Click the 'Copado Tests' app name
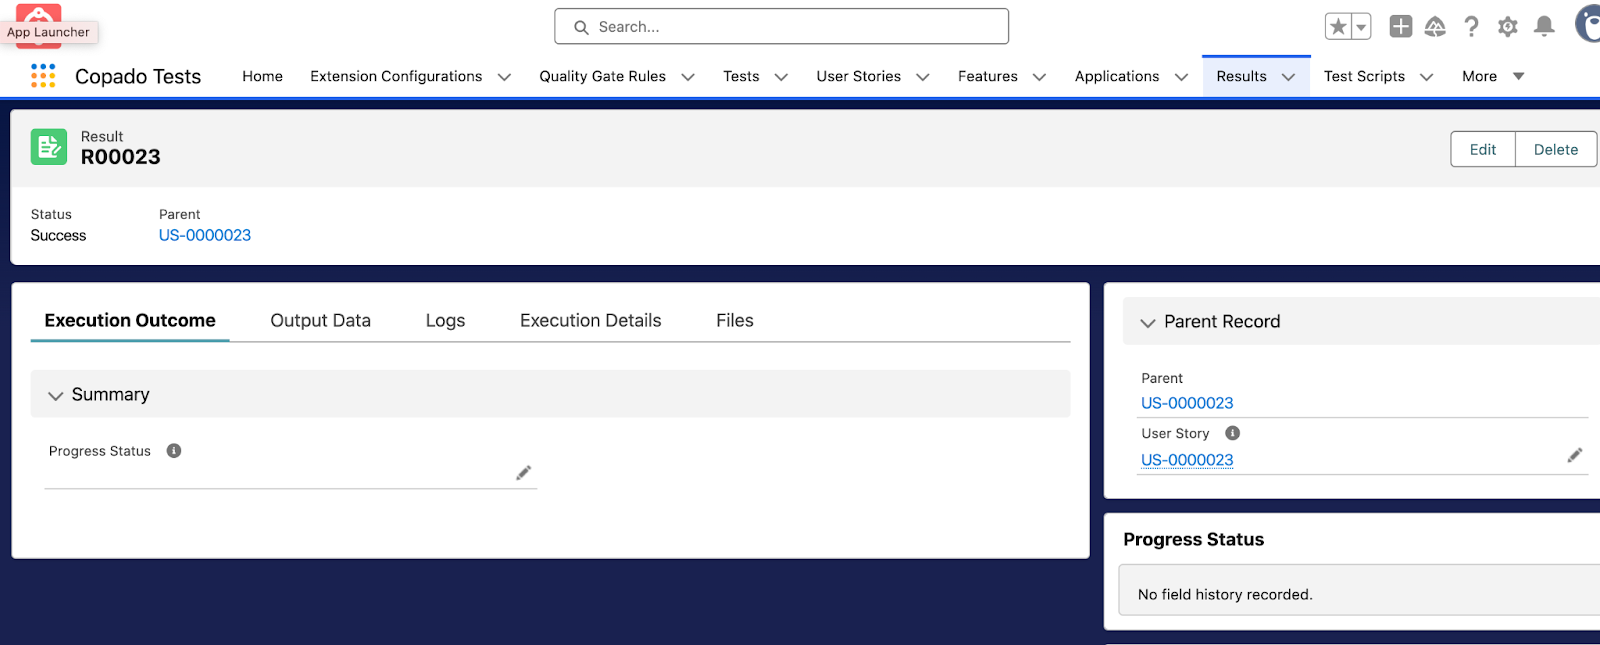Image resolution: width=1600 pixels, height=645 pixels. tap(138, 76)
